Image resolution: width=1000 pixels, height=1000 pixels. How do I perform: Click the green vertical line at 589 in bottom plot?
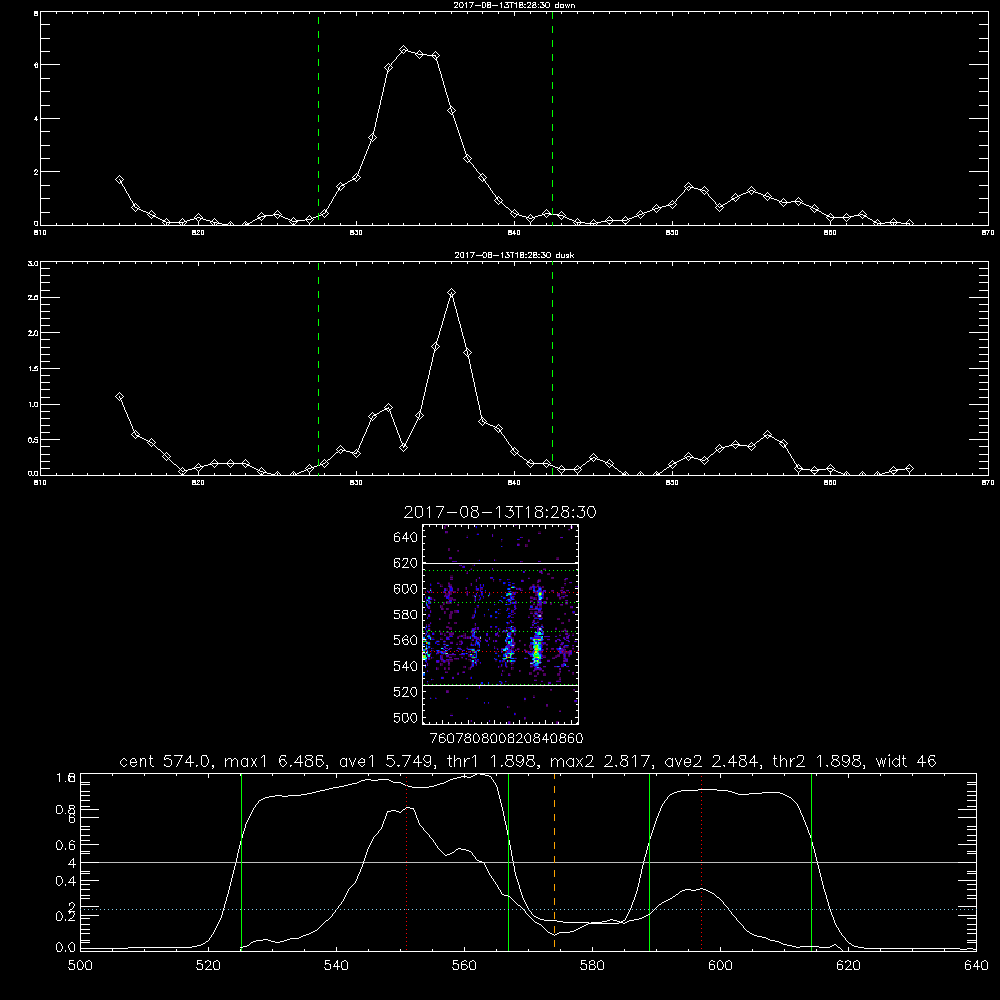tap(649, 862)
